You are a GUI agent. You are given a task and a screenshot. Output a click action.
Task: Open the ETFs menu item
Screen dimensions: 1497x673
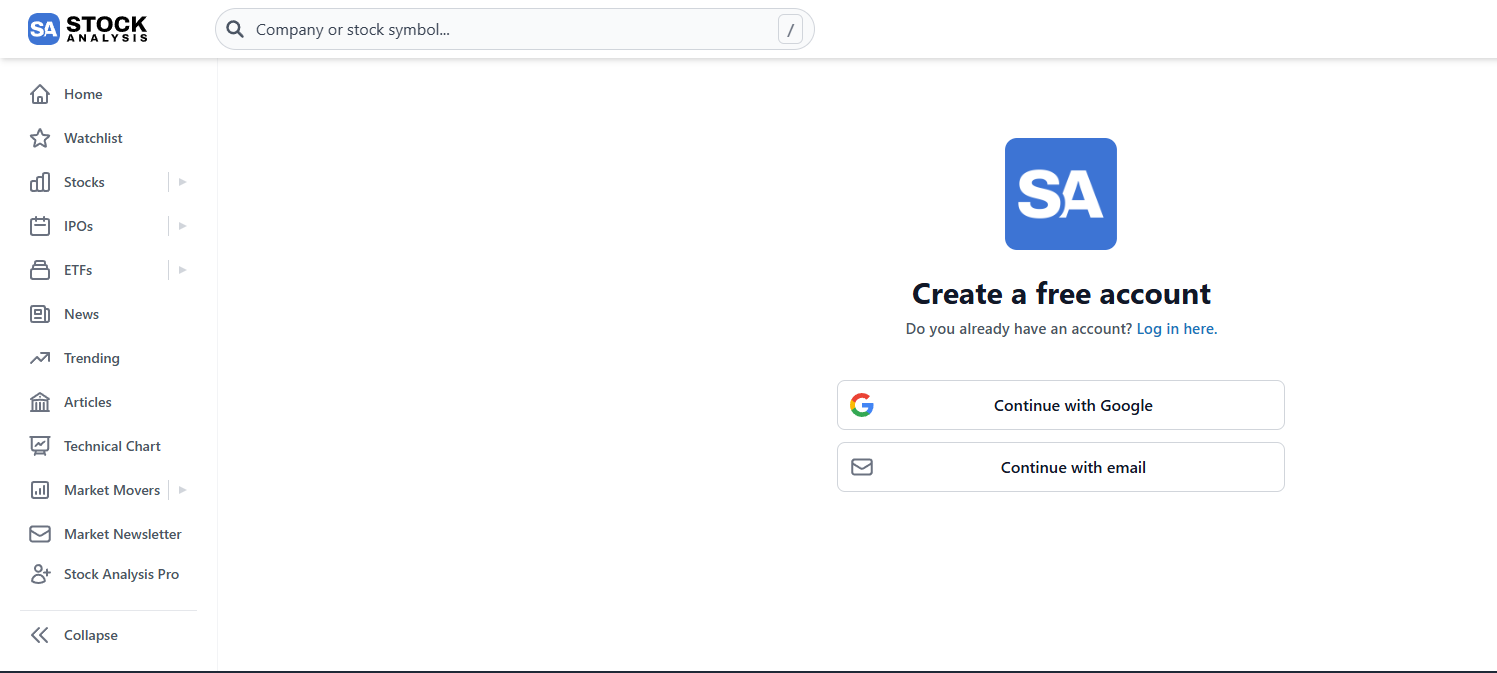click(78, 270)
